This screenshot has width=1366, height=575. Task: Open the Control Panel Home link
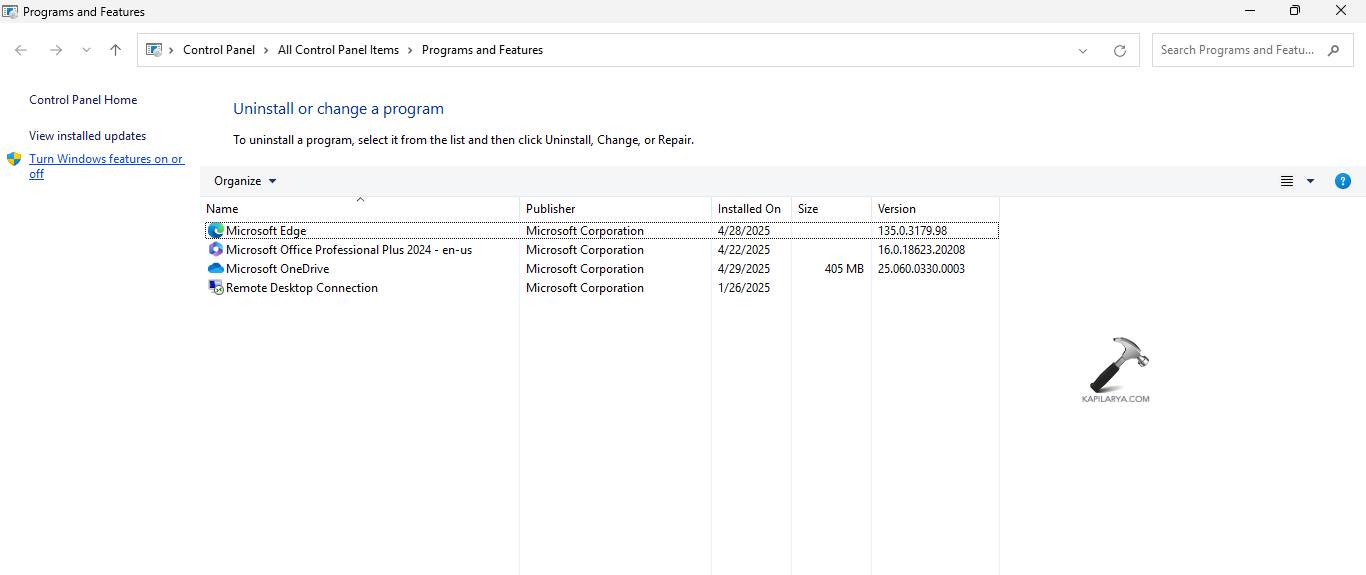(83, 100)
